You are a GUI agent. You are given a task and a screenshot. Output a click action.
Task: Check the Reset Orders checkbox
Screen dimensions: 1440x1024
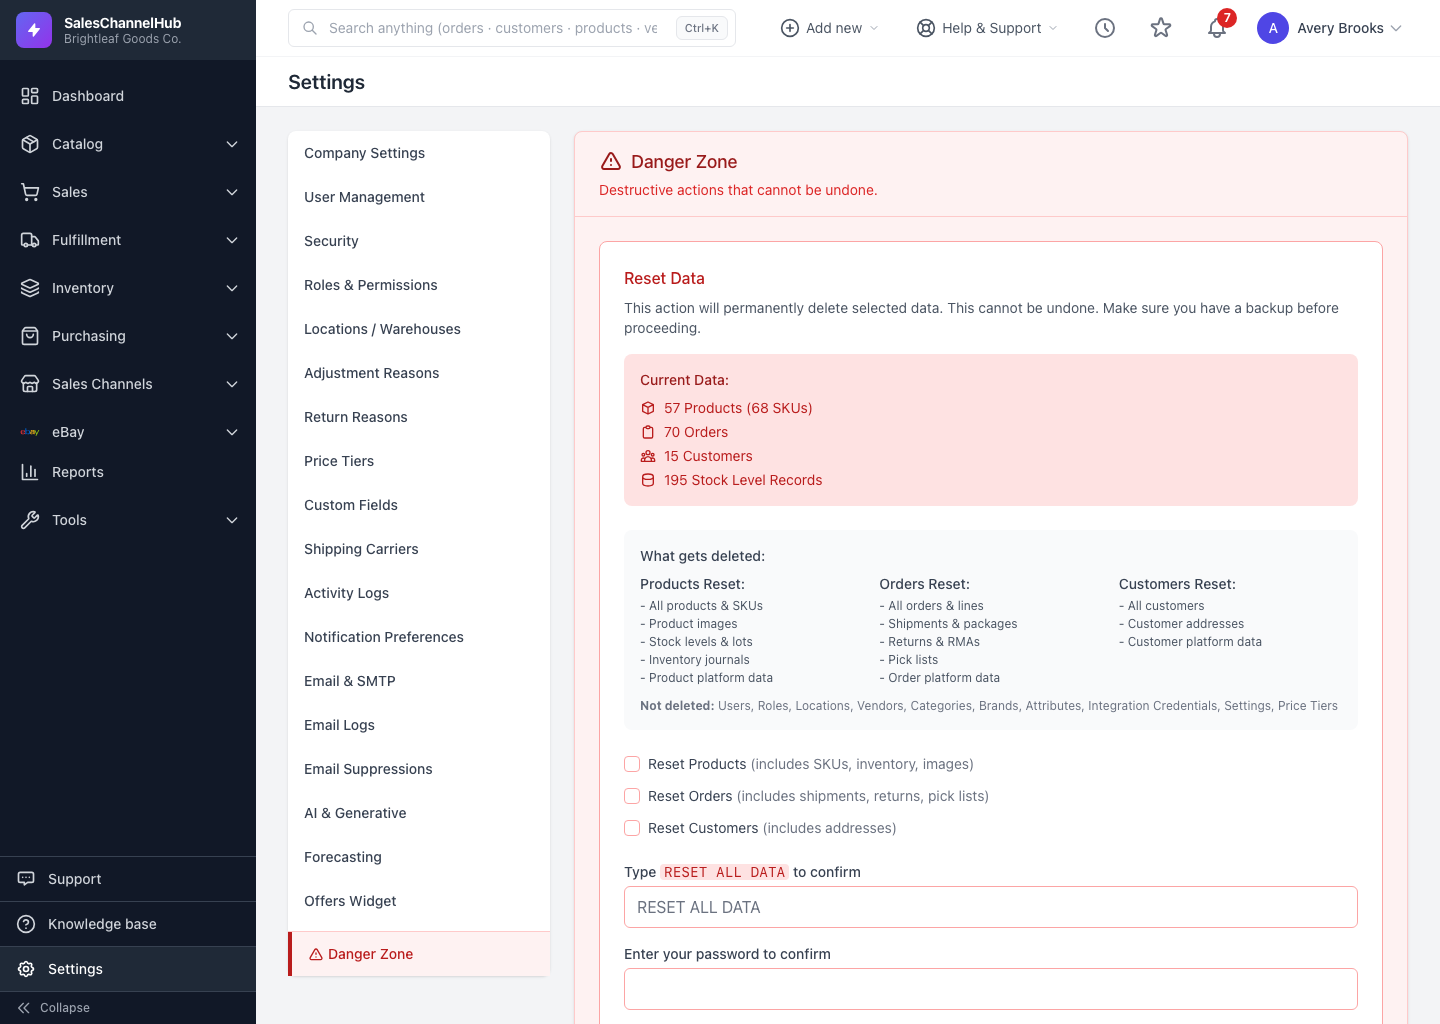coord(632,796)
